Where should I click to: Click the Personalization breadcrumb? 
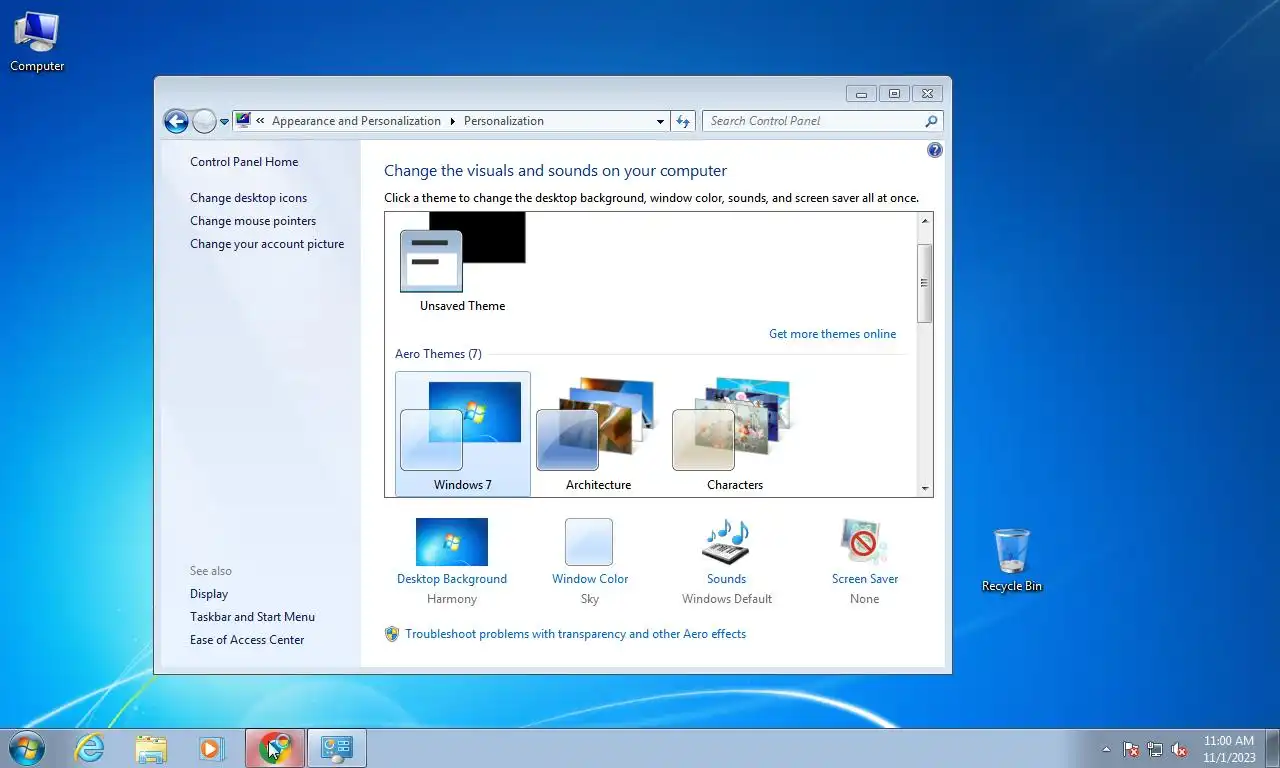click(x=504, y=121)
